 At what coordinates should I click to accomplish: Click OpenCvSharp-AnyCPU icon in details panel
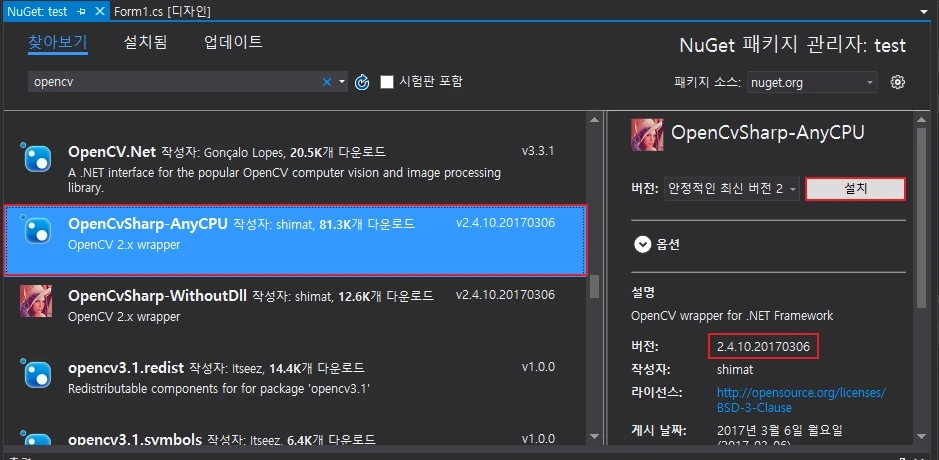pos(647,134)
